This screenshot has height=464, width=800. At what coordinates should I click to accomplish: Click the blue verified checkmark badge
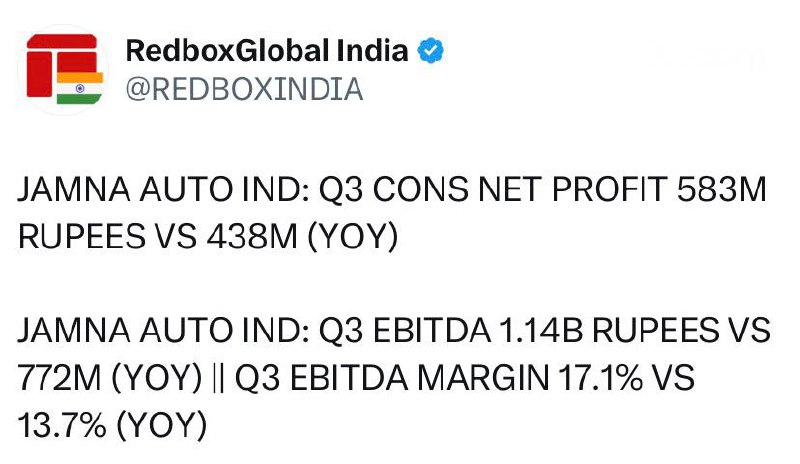coord(432,51)
